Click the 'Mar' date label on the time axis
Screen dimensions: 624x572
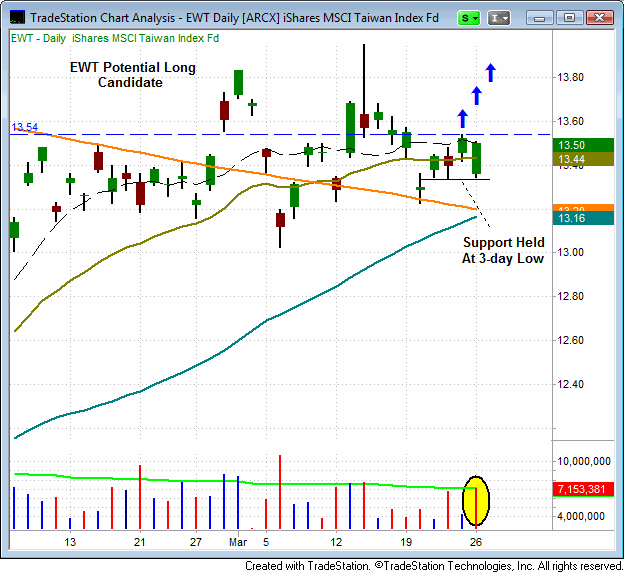point(237,541)
